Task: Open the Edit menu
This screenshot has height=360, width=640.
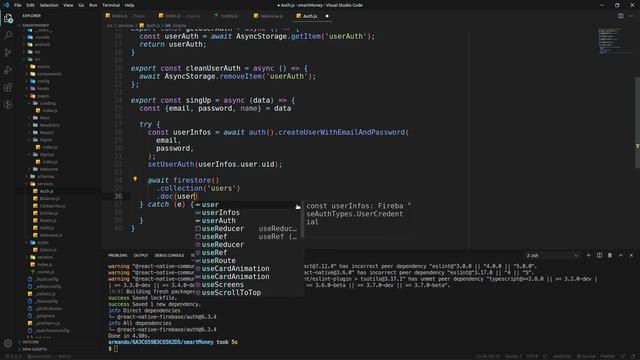Action: [x=31, y=5]
